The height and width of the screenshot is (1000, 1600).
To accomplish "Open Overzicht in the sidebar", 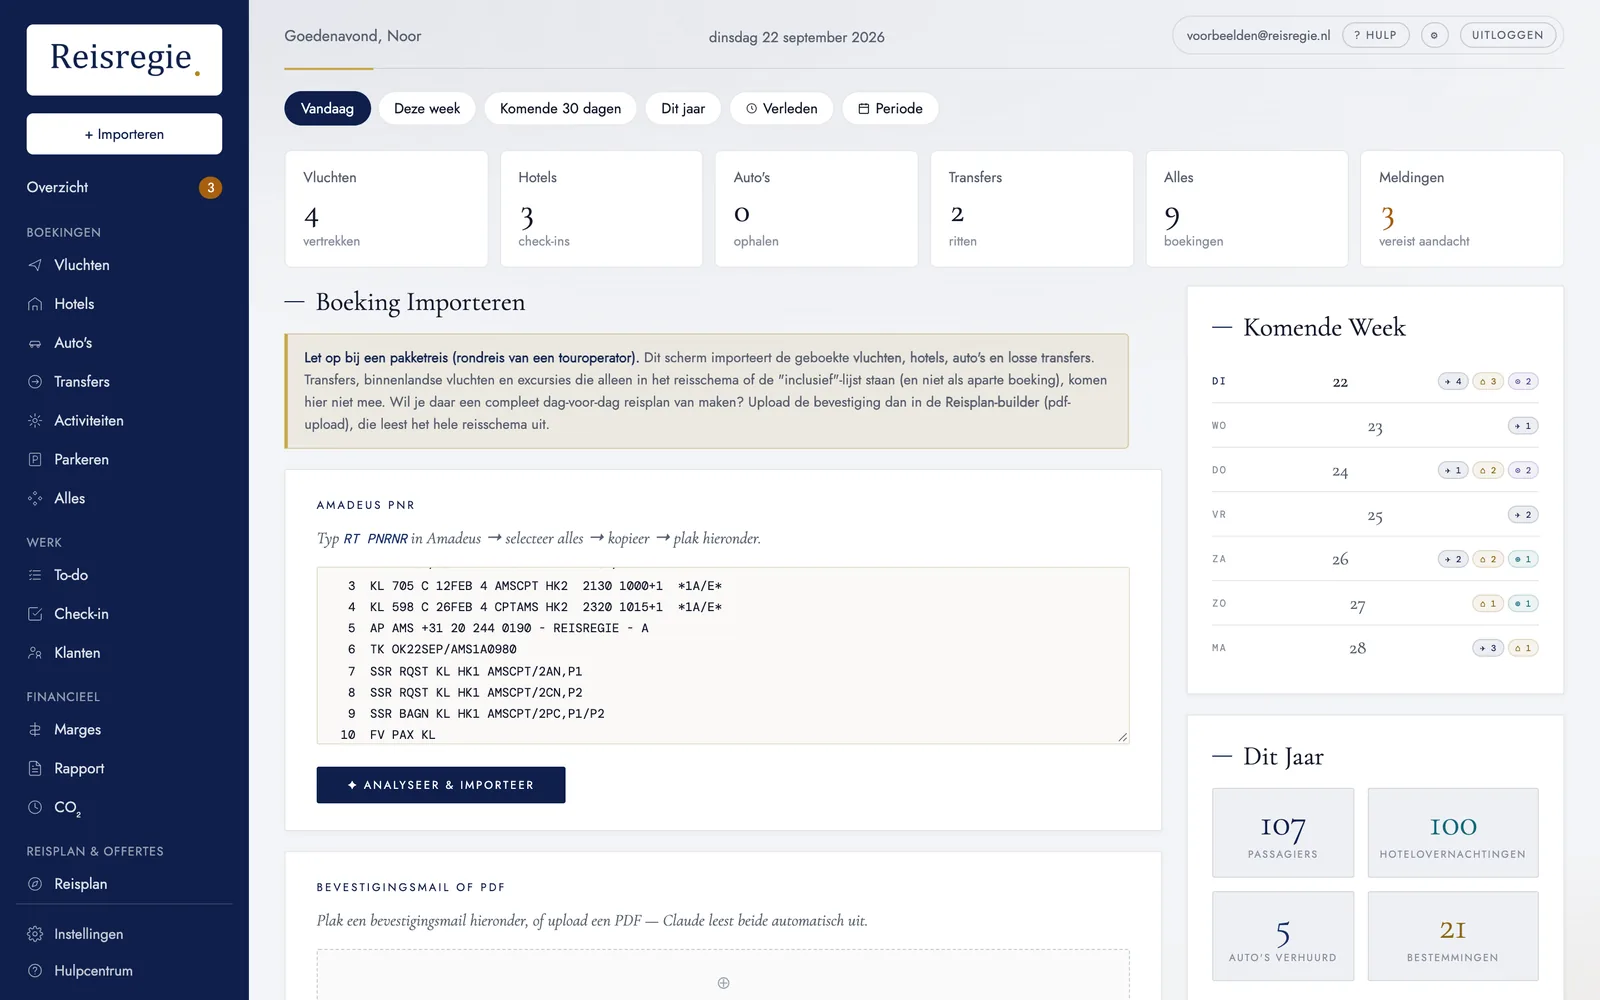I will 124,187.
